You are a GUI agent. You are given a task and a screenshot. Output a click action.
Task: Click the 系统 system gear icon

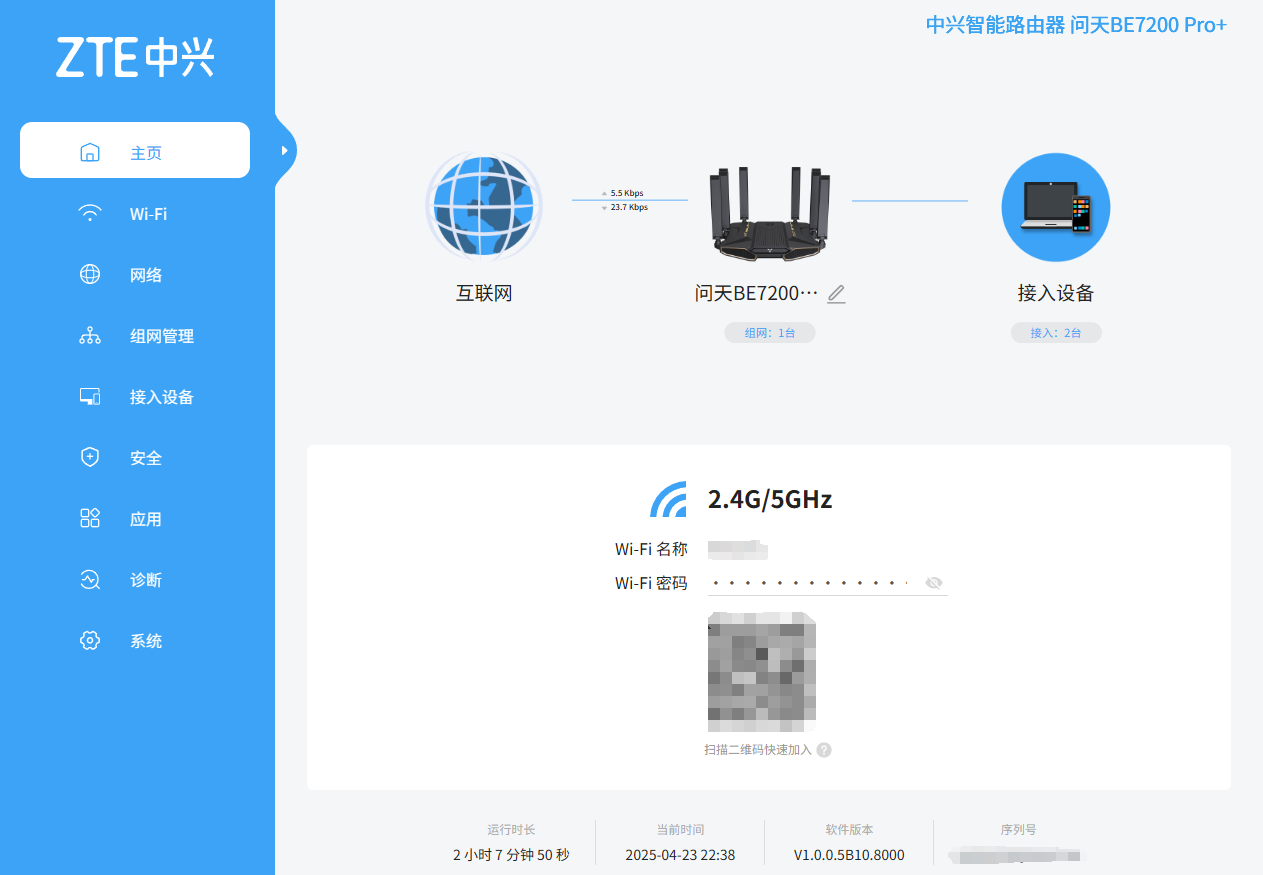point(89,640)
